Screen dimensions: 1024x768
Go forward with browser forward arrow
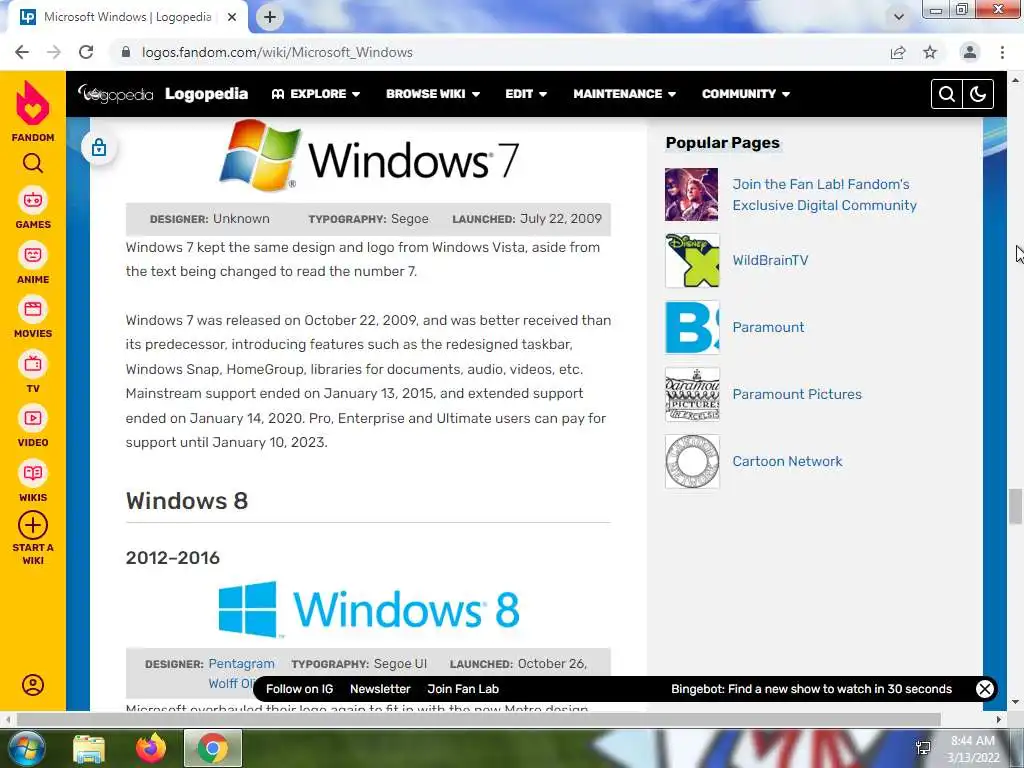click(54, 52)
